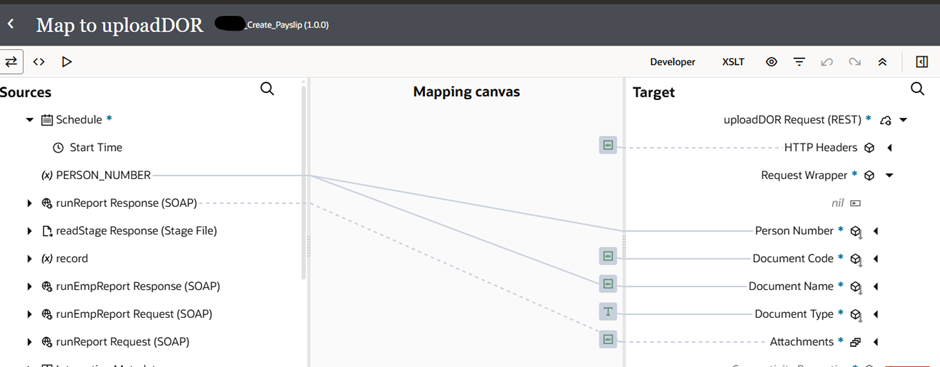This screenshot has height=367, width=940.
Task: Select the nil target attribute
Action: [837, 203]
